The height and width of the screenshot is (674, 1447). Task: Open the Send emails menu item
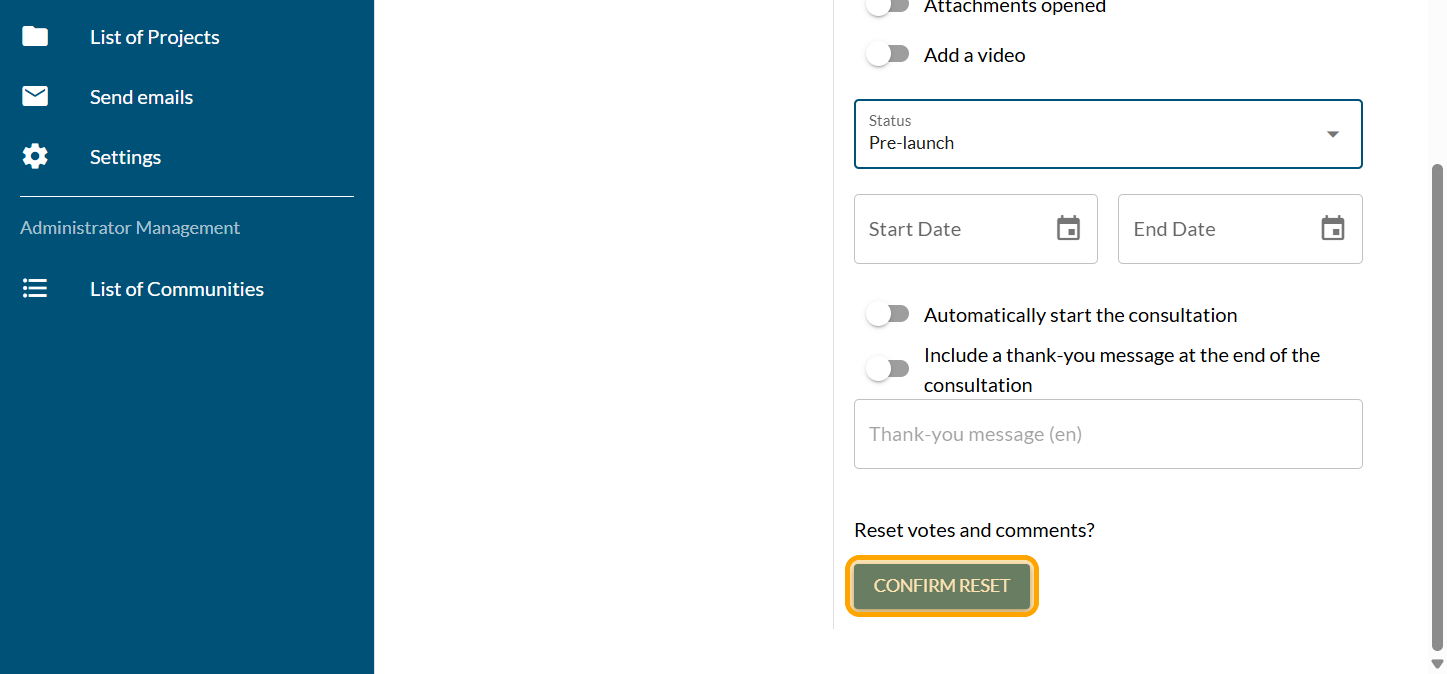[141, 97]
